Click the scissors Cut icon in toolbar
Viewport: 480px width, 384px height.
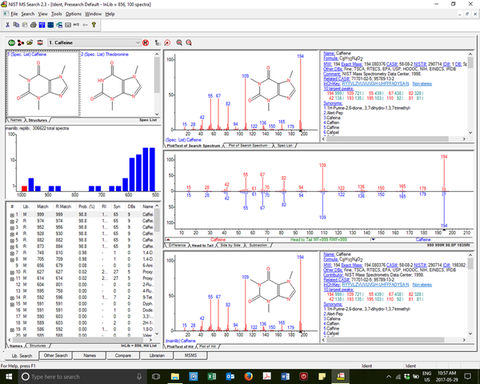tap(8, 25)
